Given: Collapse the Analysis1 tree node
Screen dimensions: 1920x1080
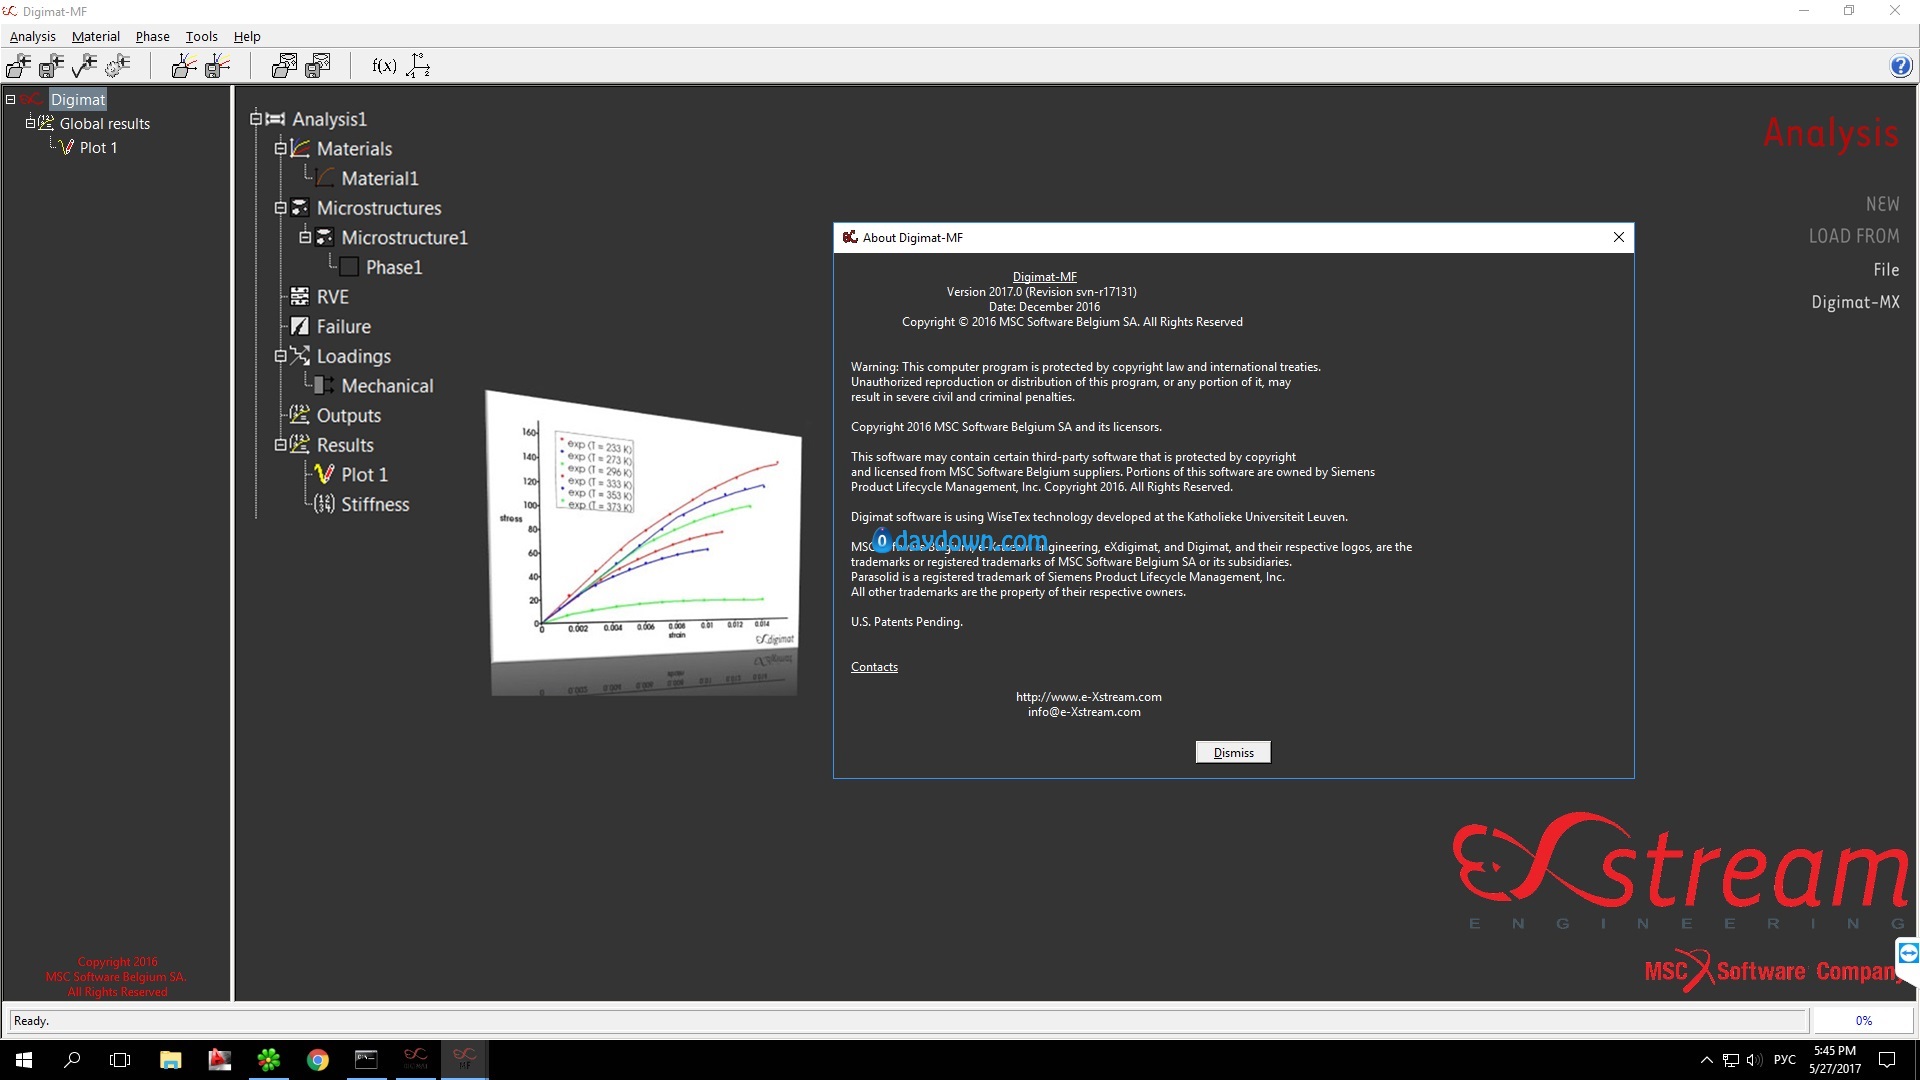Looking at the screenshot, I should click(256, 119).
